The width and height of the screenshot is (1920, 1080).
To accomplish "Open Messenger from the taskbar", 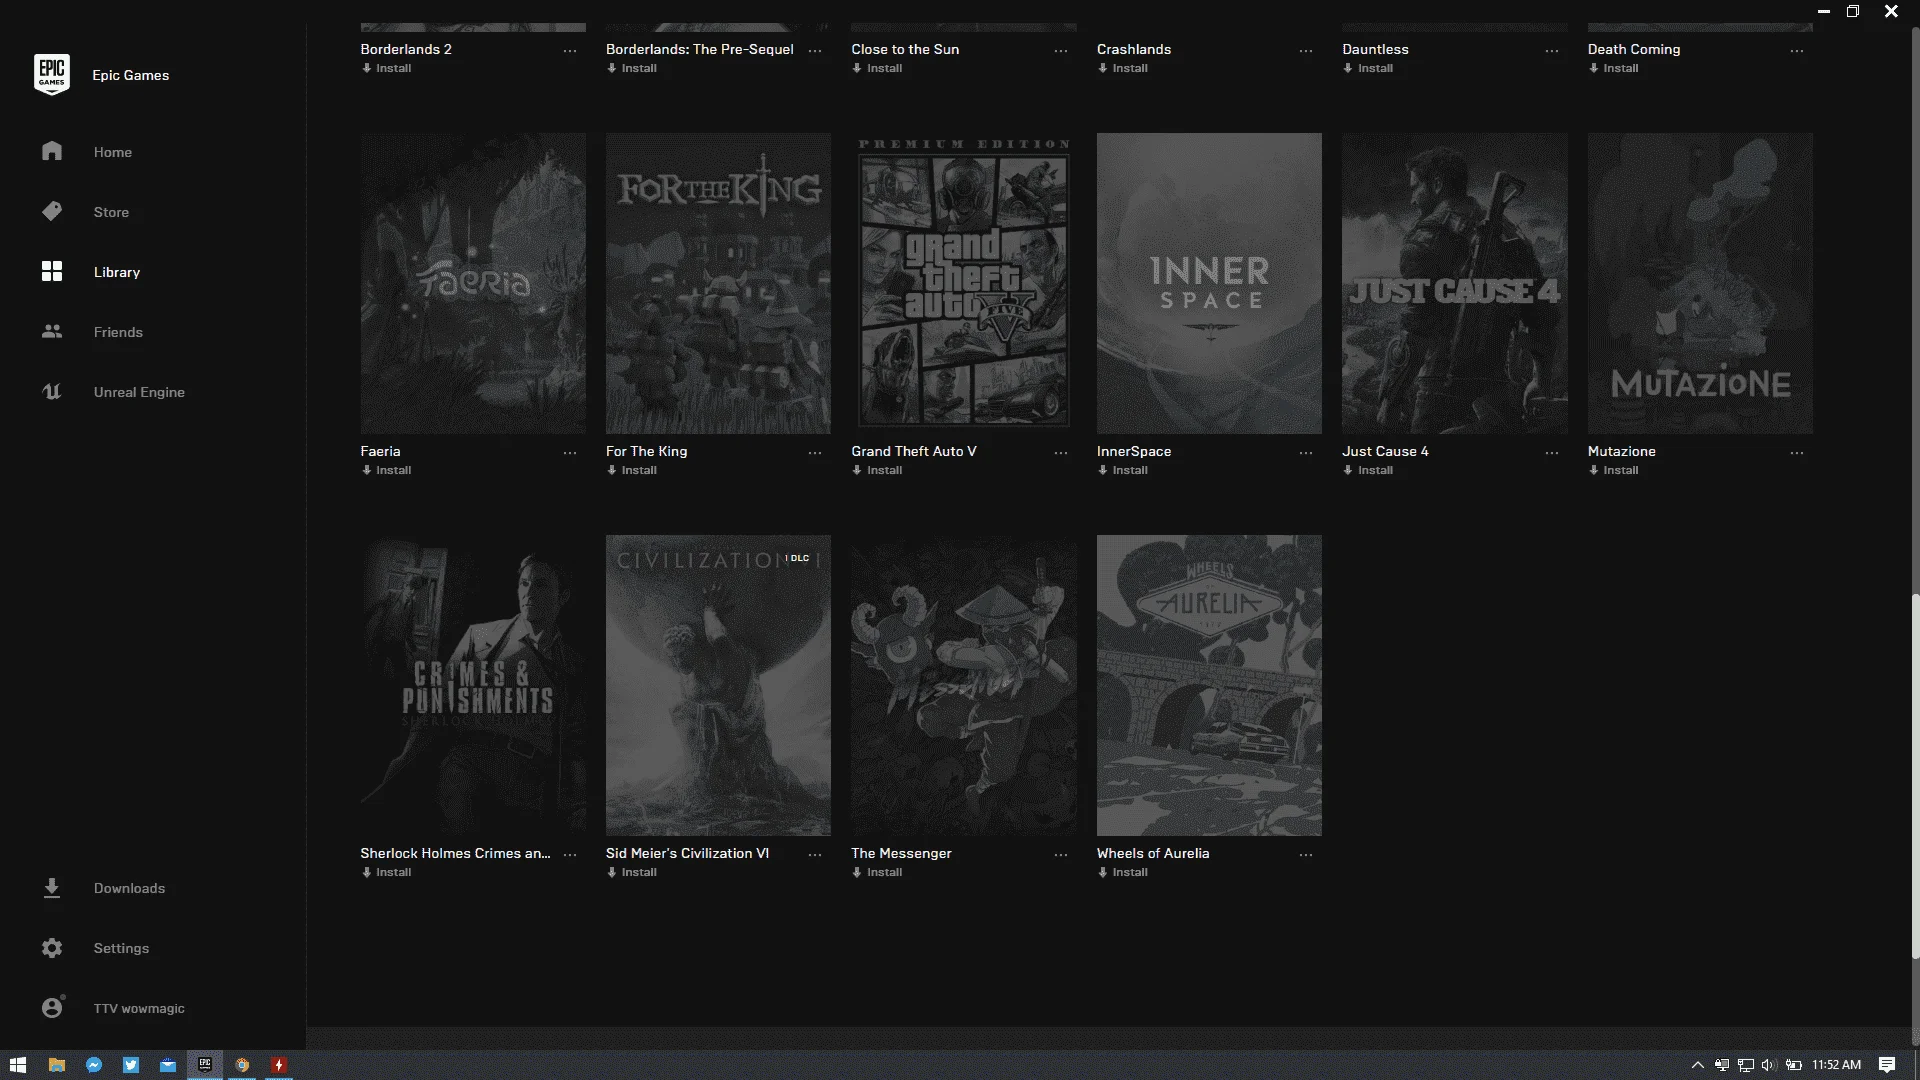I will [x=94, y=1065].
